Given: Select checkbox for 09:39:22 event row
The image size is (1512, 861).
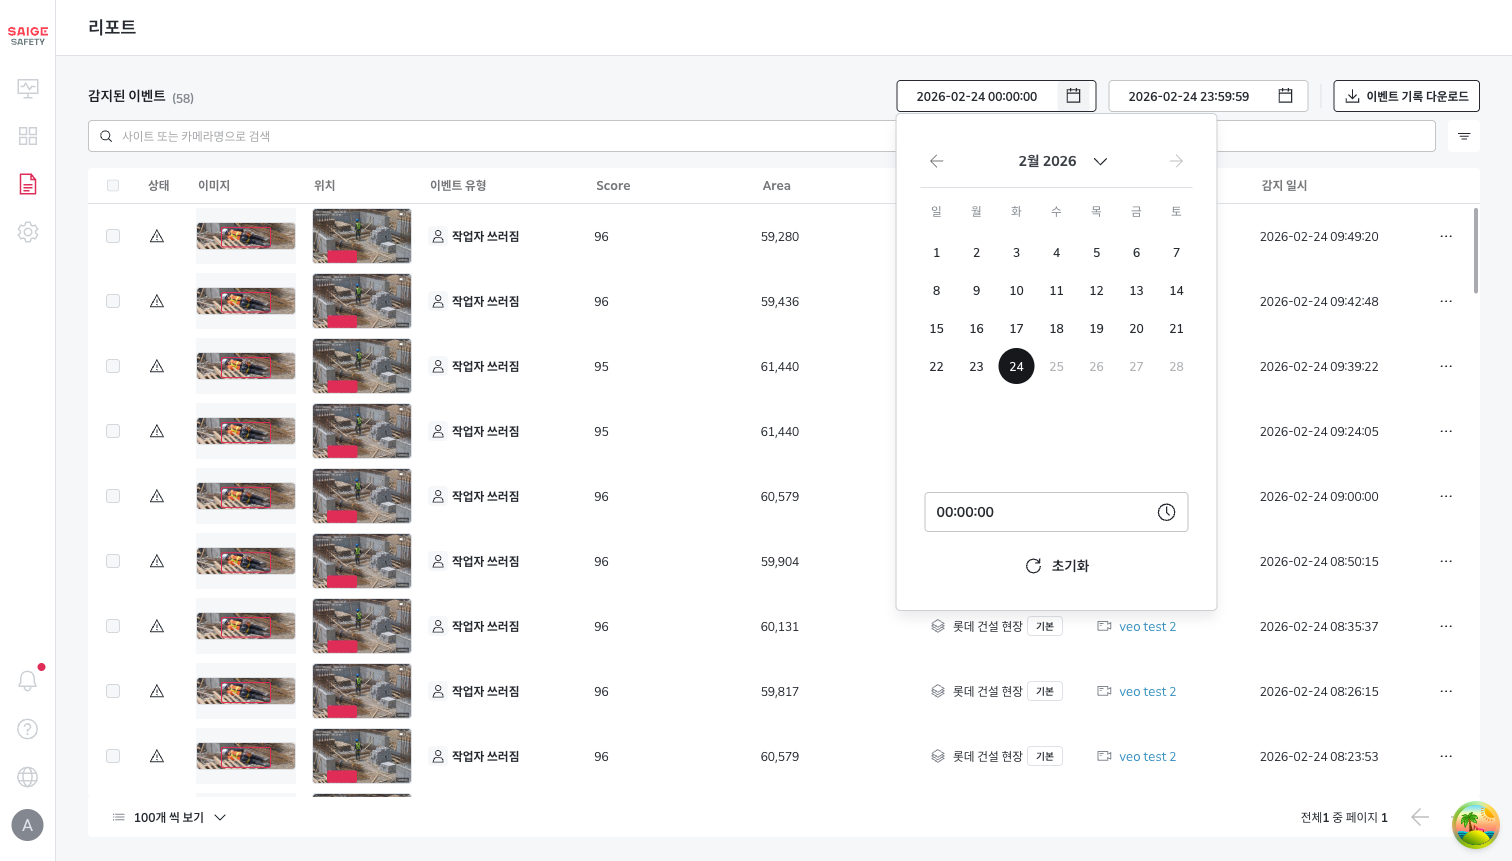Looking at the screenshot, I should pyautogui.click(x=113, y=366).
